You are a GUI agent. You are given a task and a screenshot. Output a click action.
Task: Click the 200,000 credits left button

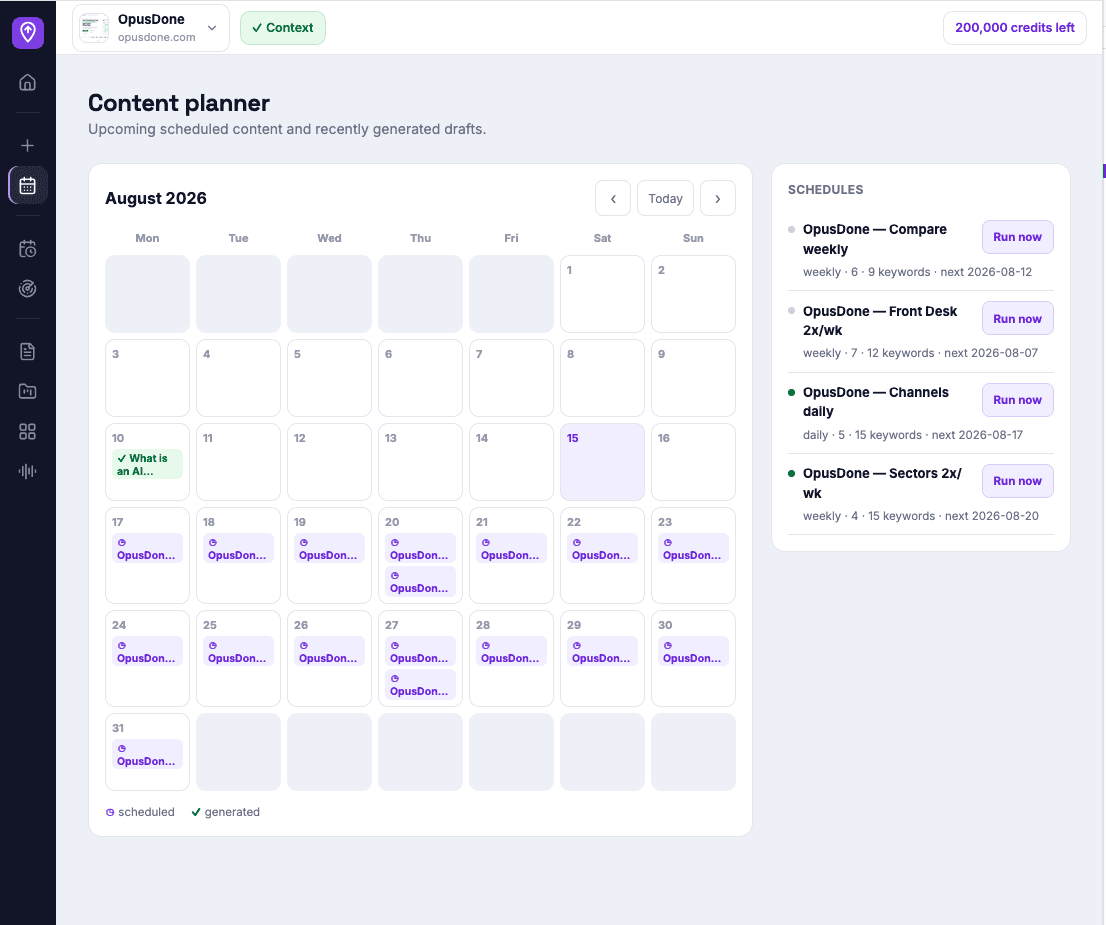(1014, 28)
